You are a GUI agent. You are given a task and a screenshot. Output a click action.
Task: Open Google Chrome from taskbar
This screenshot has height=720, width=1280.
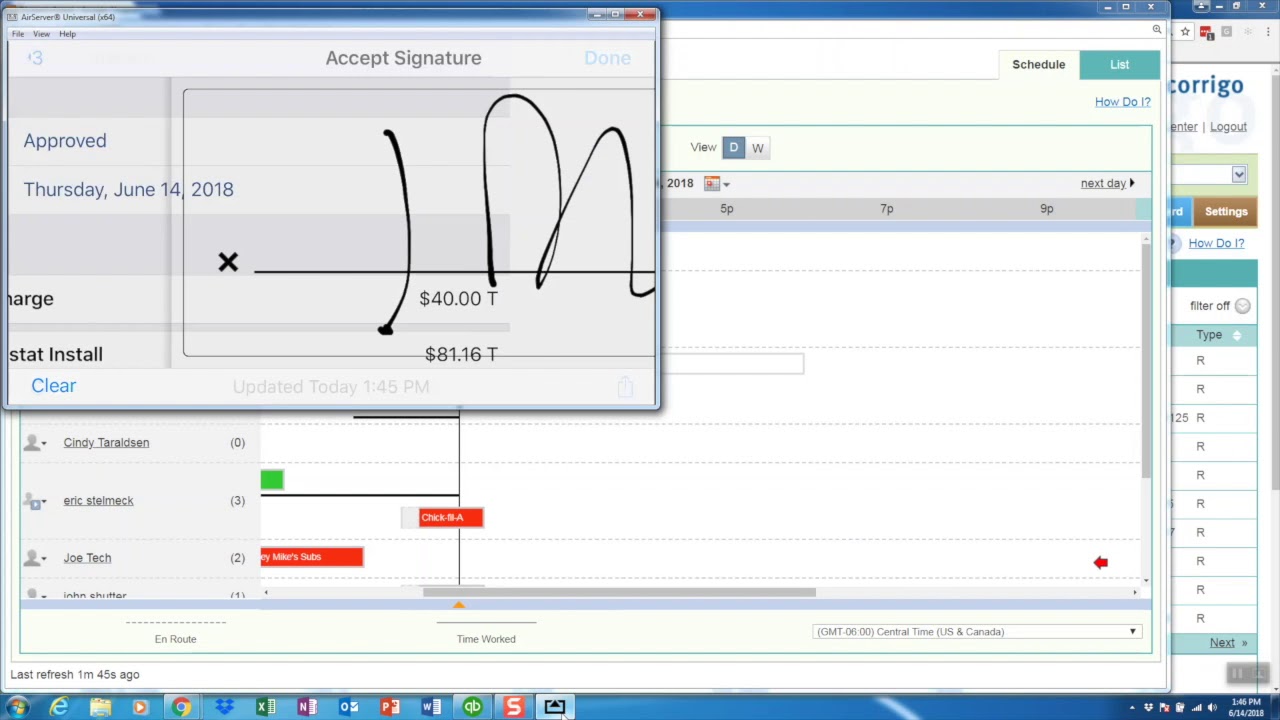click(181, 707)
